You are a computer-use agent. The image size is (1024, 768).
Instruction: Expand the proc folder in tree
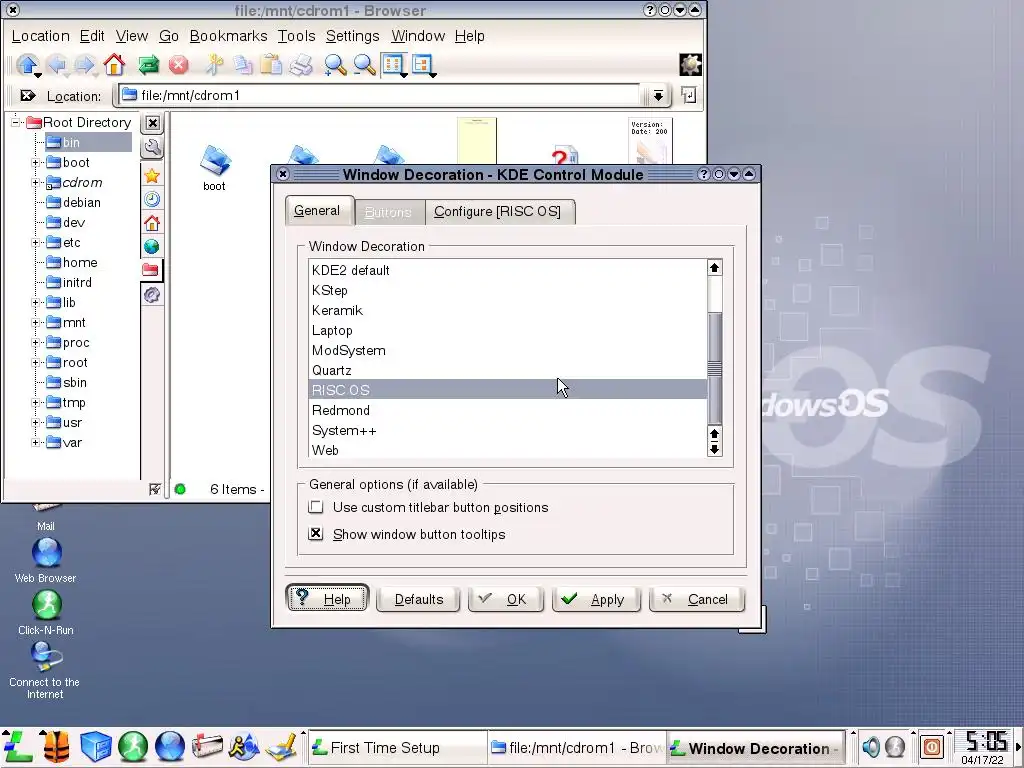(x=36, y=343)
